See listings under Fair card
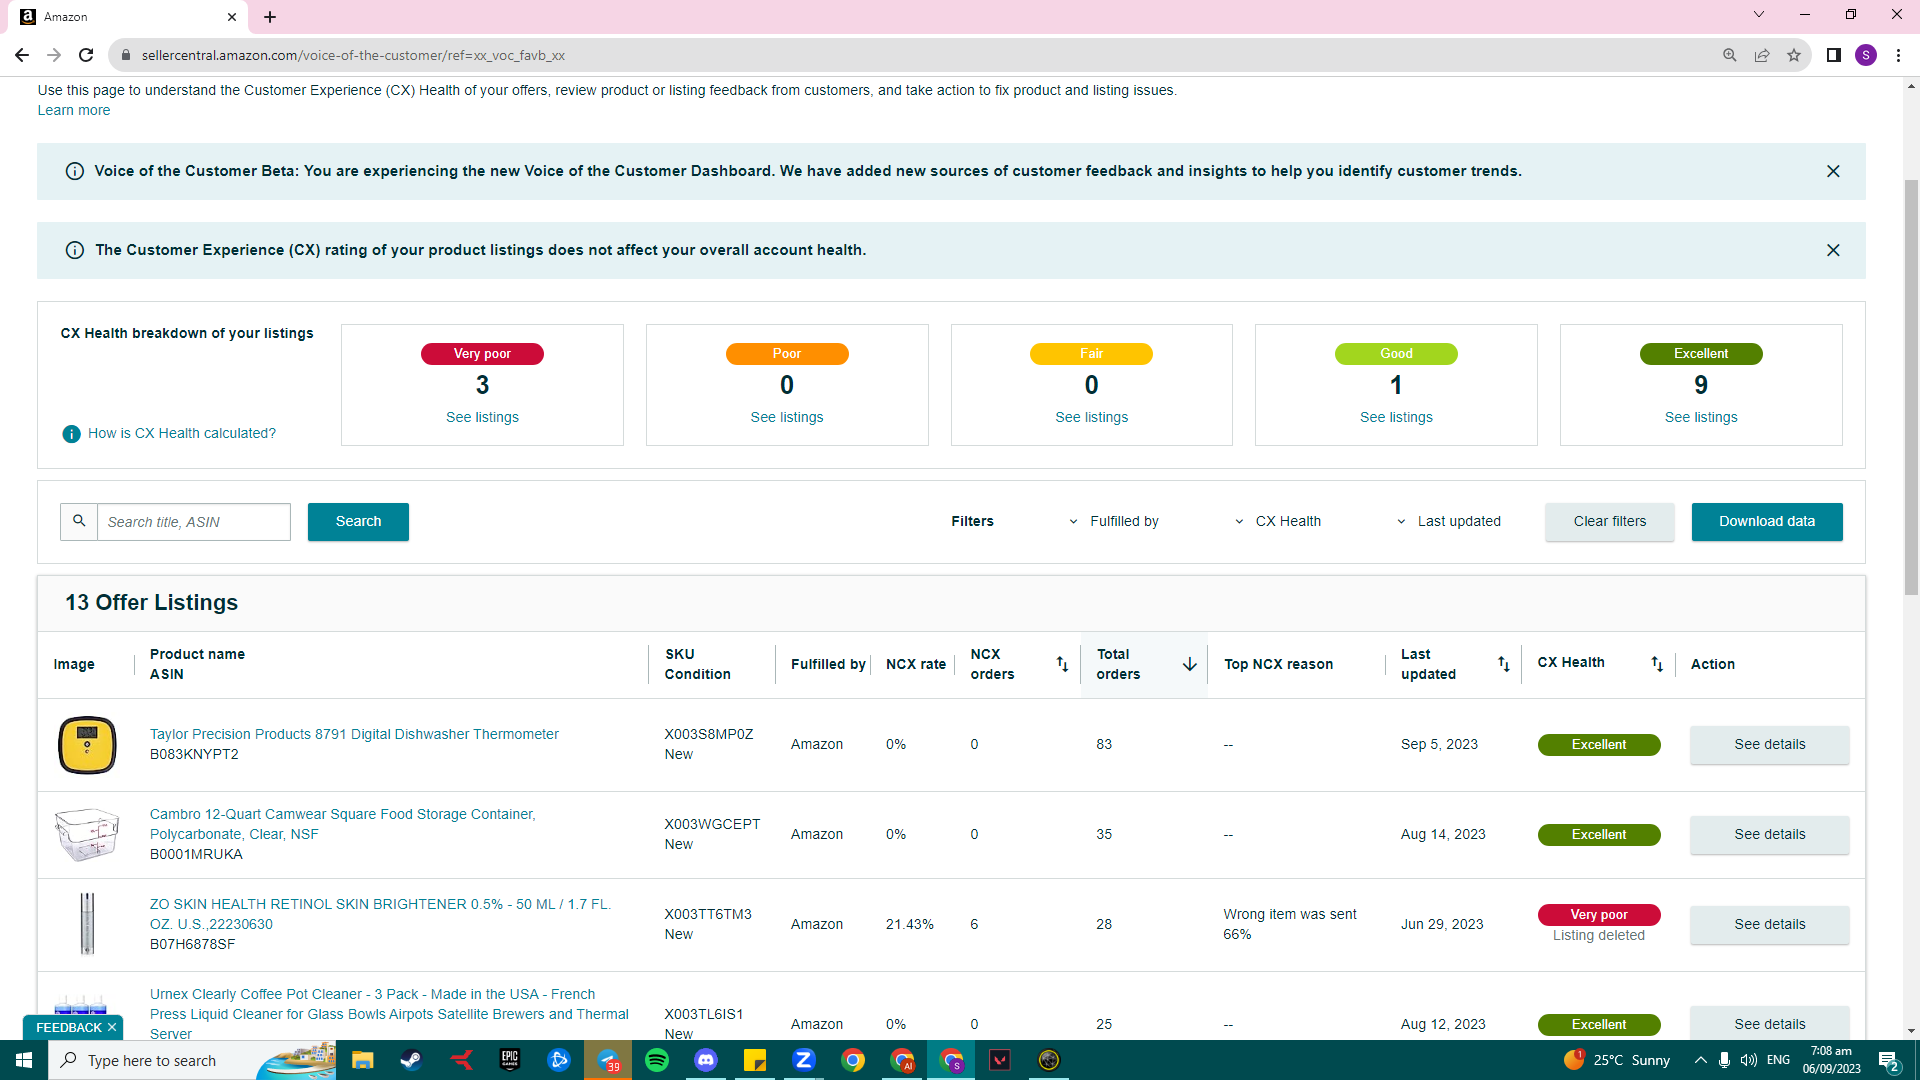This screenshot has width=1920, height=1080. tap(1091, 418)
